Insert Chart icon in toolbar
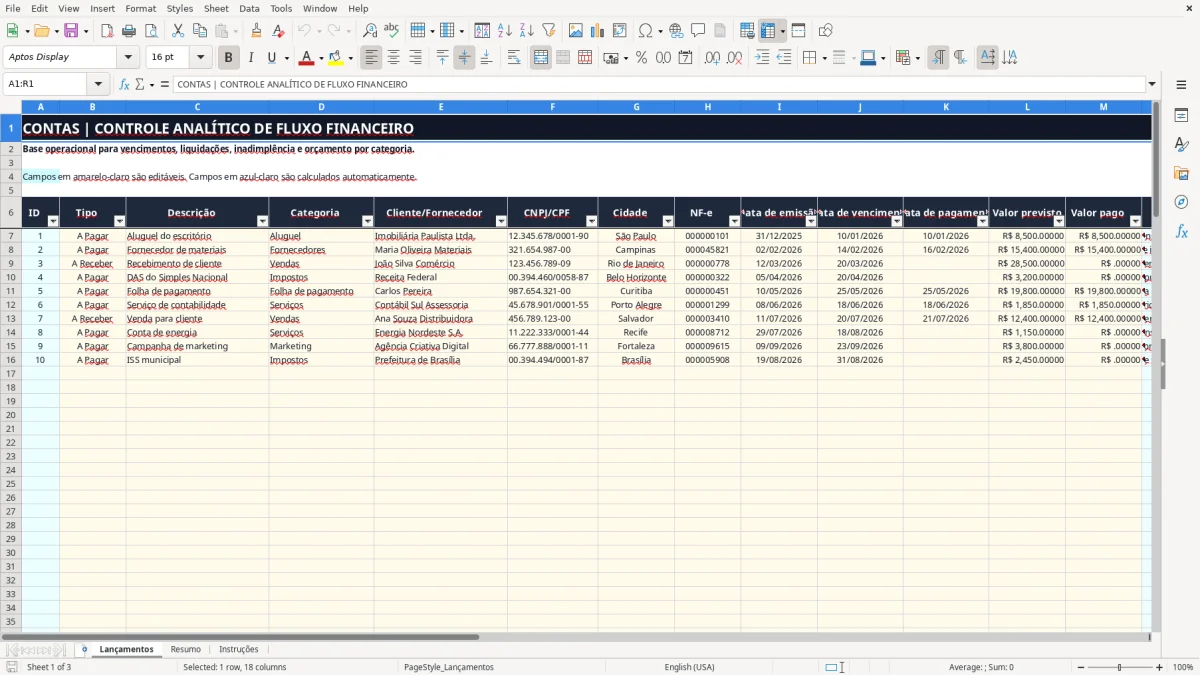The width and height of the screenshot is (1200, 675). (x=598, y=31)
